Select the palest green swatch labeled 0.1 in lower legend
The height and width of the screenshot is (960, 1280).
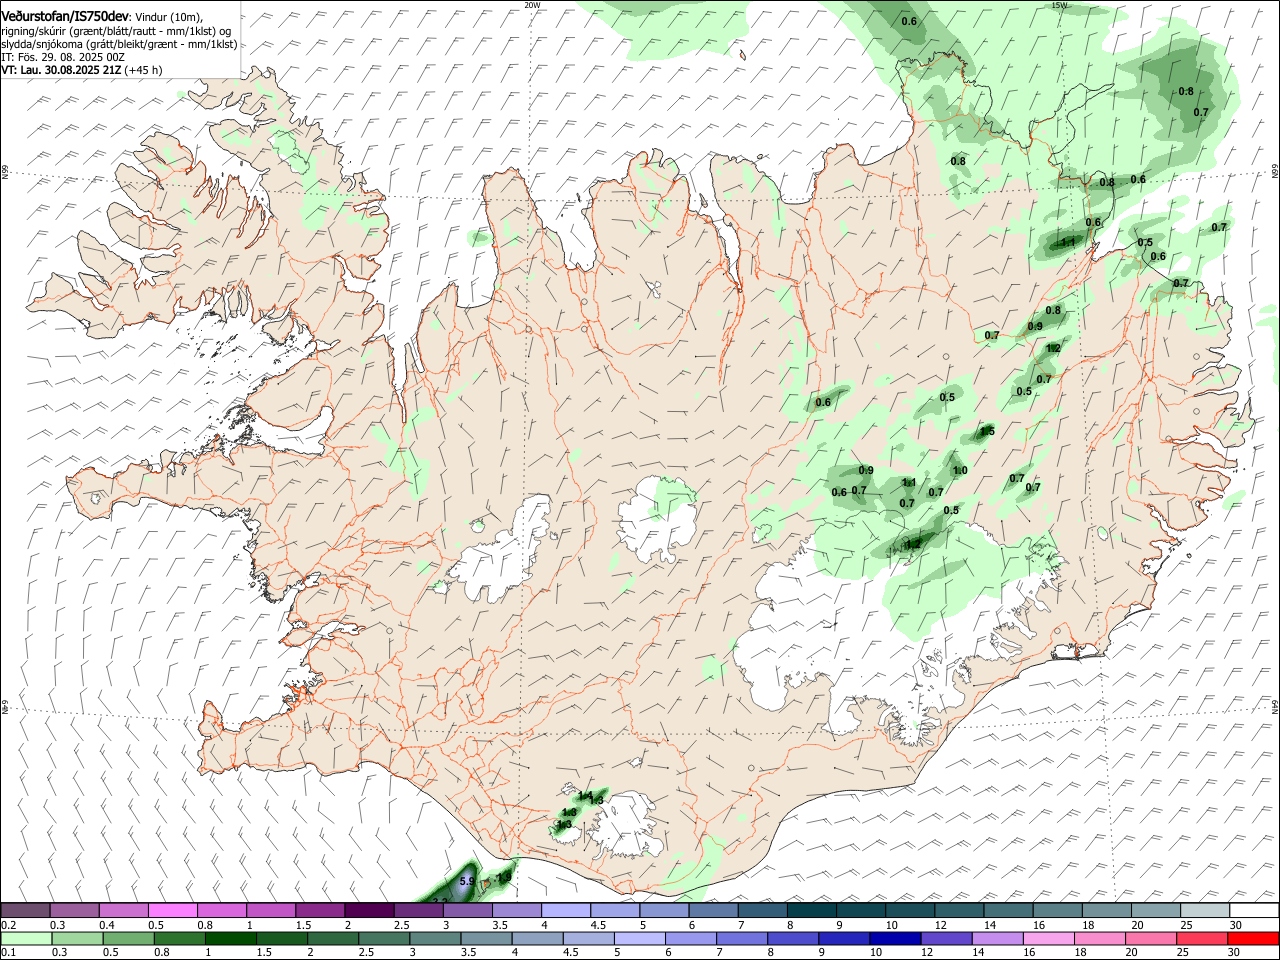[26, 939]
